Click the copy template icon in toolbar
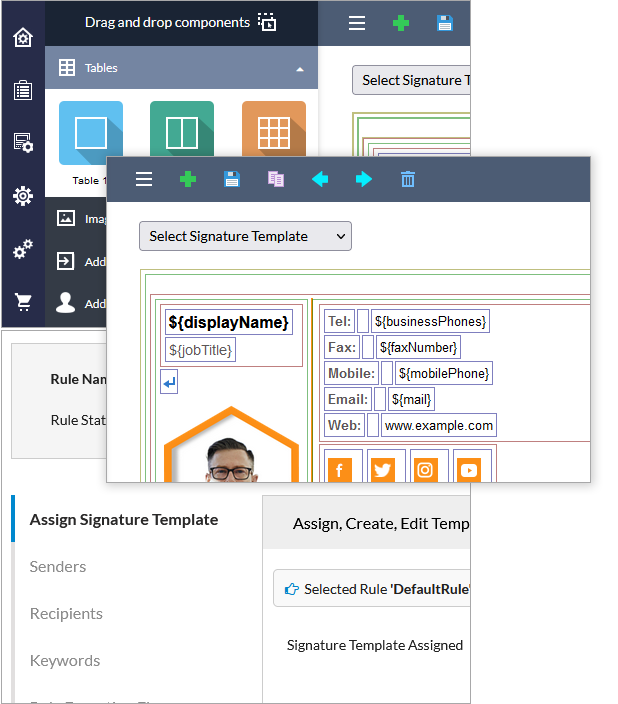618x704 pixels. 276,179
